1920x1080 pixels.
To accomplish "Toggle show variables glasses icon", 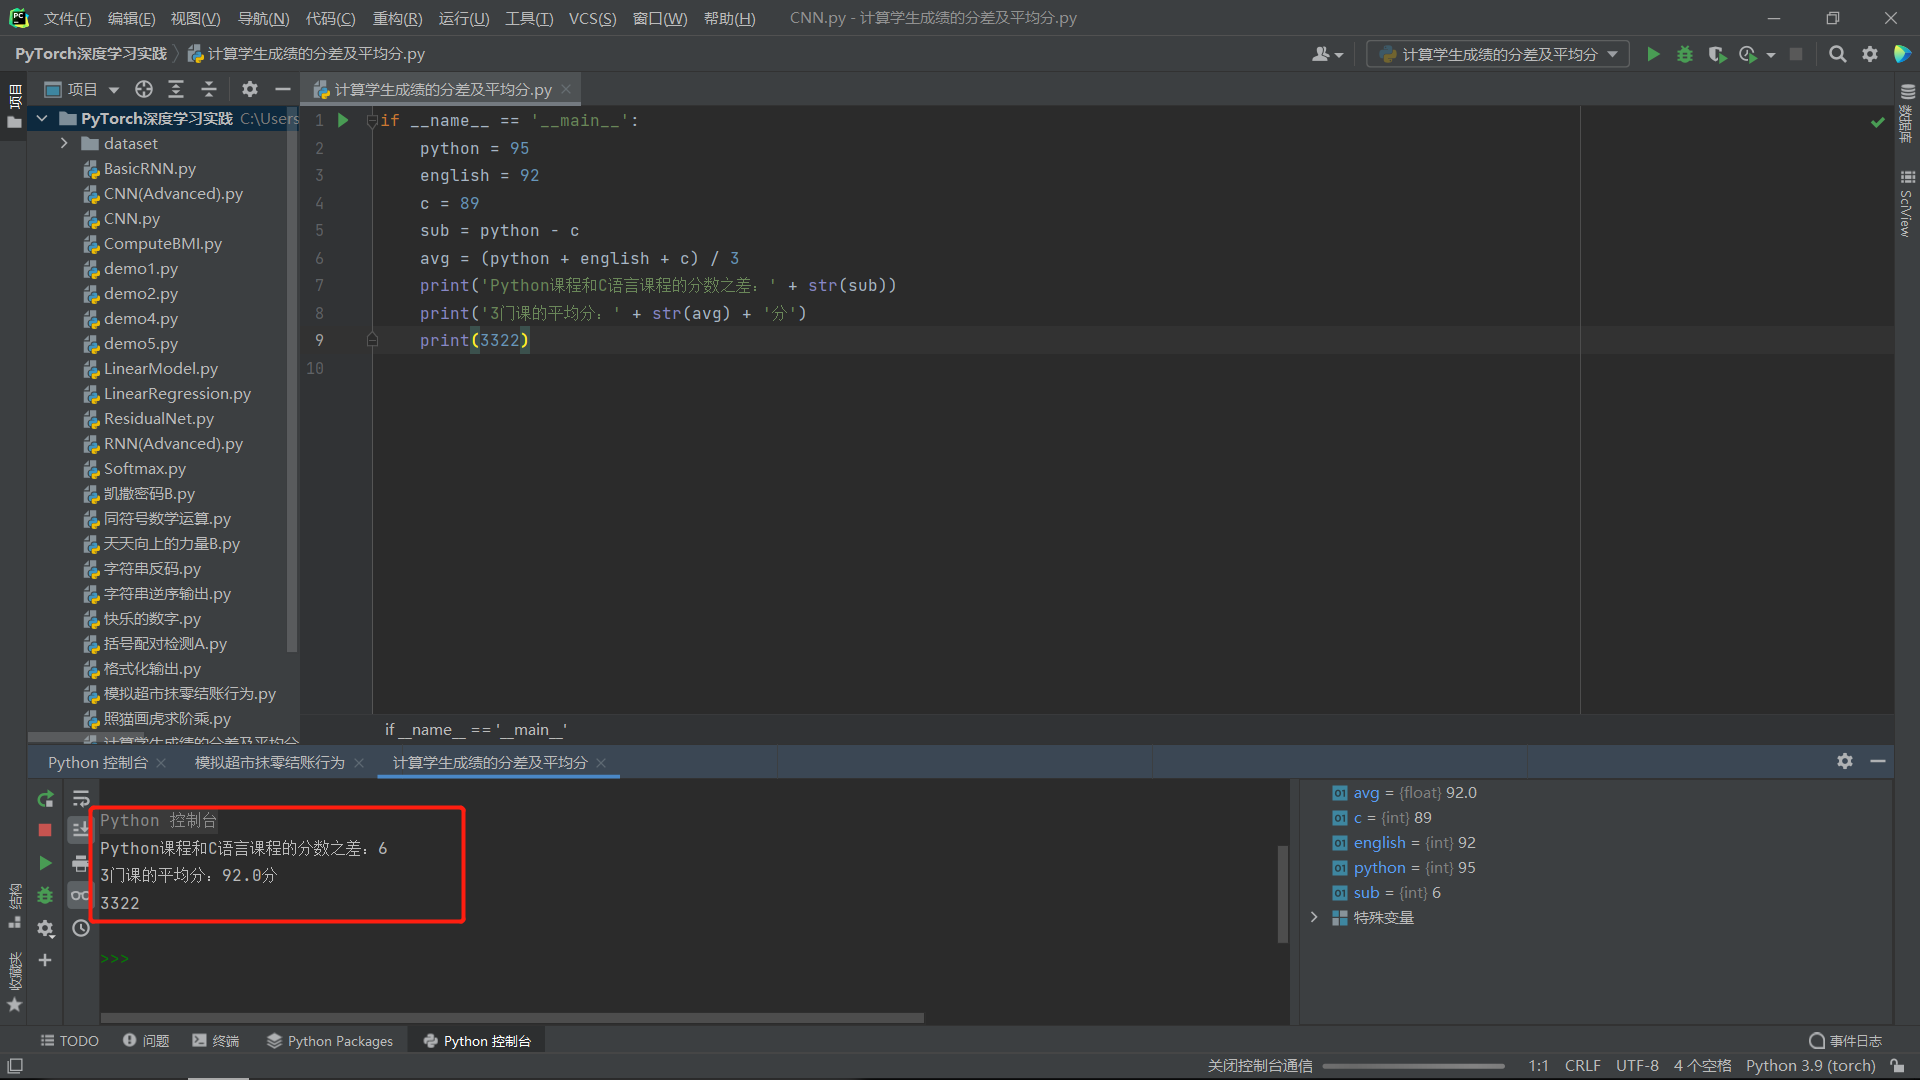I will click(81, 895).
